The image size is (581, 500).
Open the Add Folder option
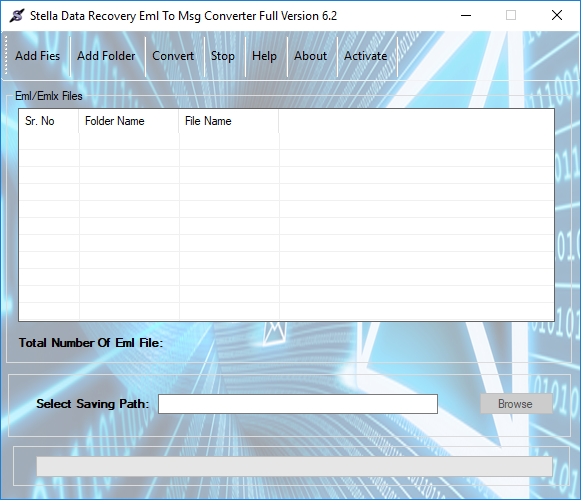(106, 56)
